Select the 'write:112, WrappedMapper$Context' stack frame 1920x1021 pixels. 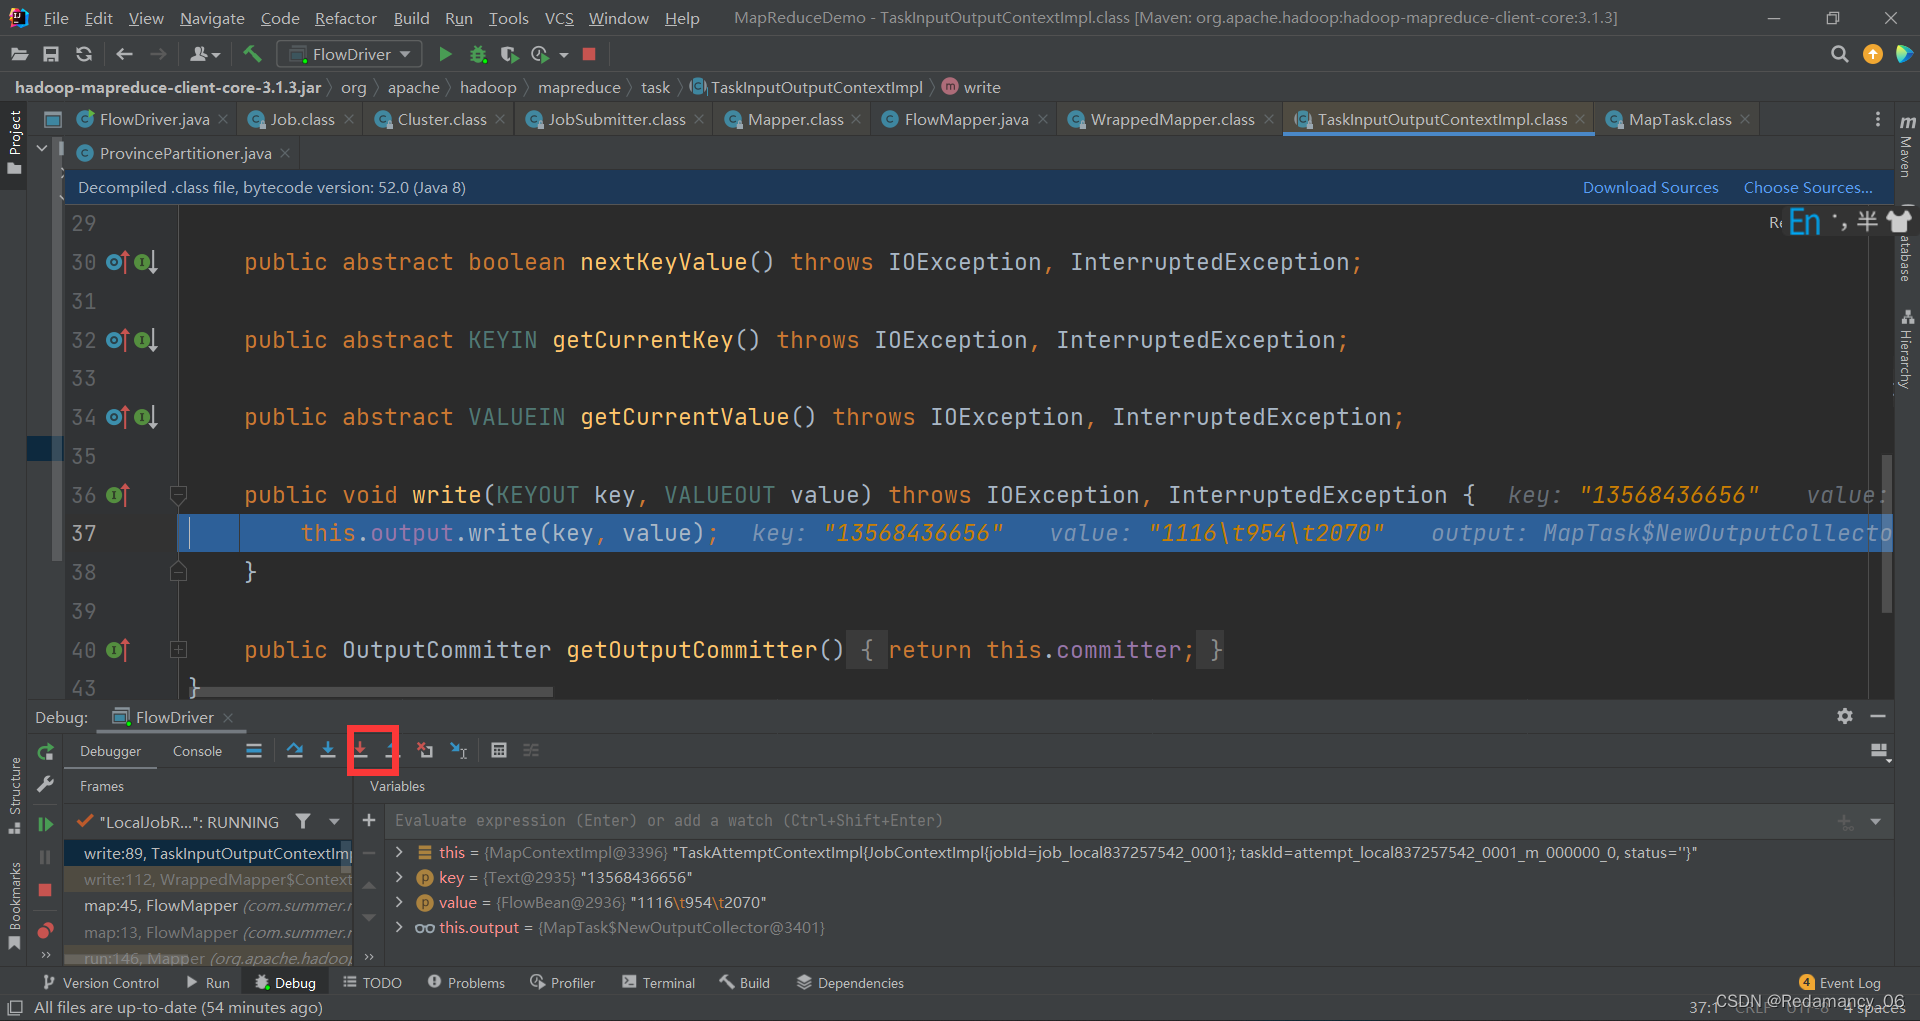[x=209, y=879]
